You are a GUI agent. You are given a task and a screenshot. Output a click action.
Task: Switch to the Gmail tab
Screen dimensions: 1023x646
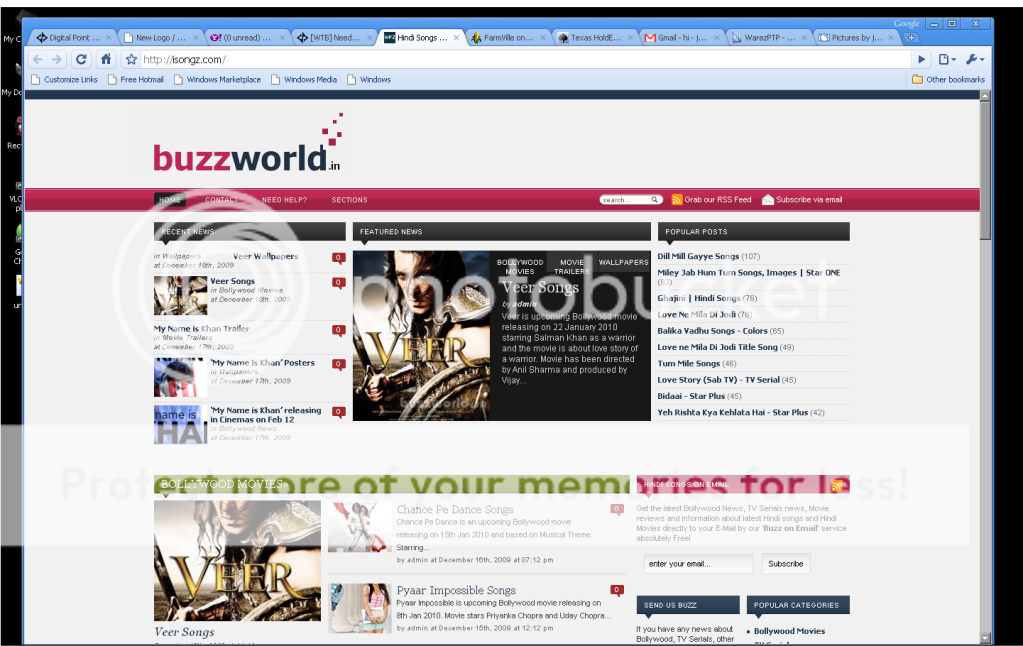click(x=681, y=38)
